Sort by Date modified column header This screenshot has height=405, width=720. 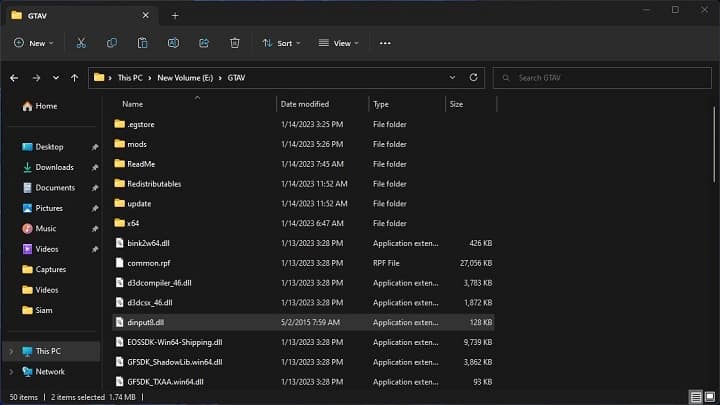[x=305, y=104]
